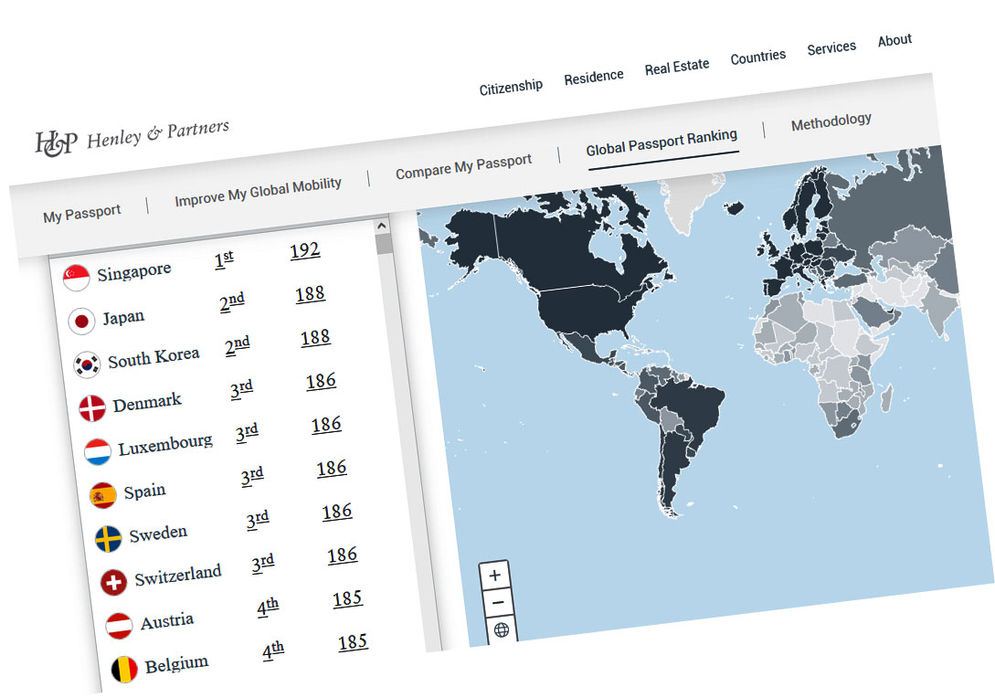Image resolution: width=995 pixels, height=697 pixels.
Task: Click the globe reset view icon
Action: point(501,630)
